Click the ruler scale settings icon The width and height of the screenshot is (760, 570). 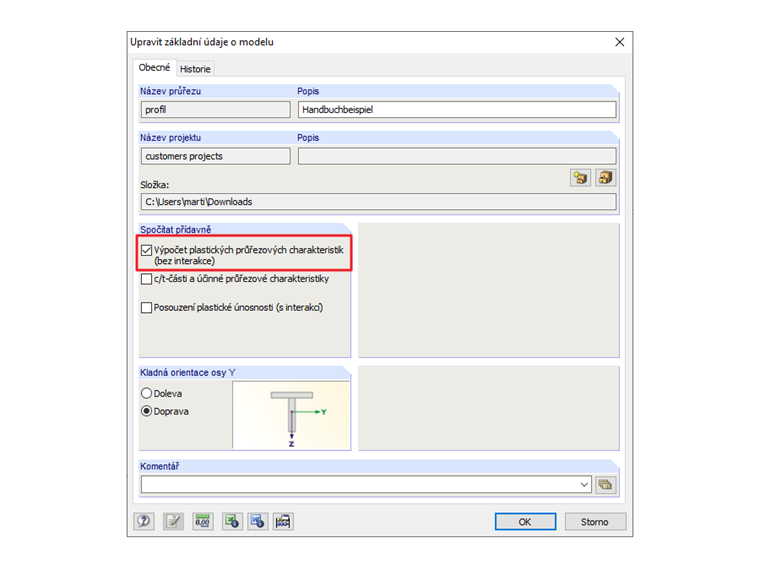coord(283,522)
